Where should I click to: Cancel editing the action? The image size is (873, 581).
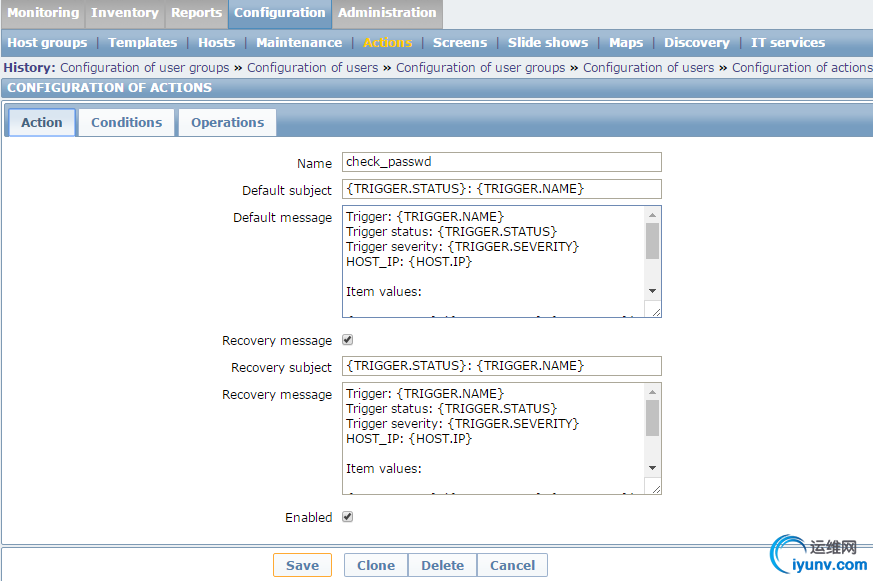[512, 565]
